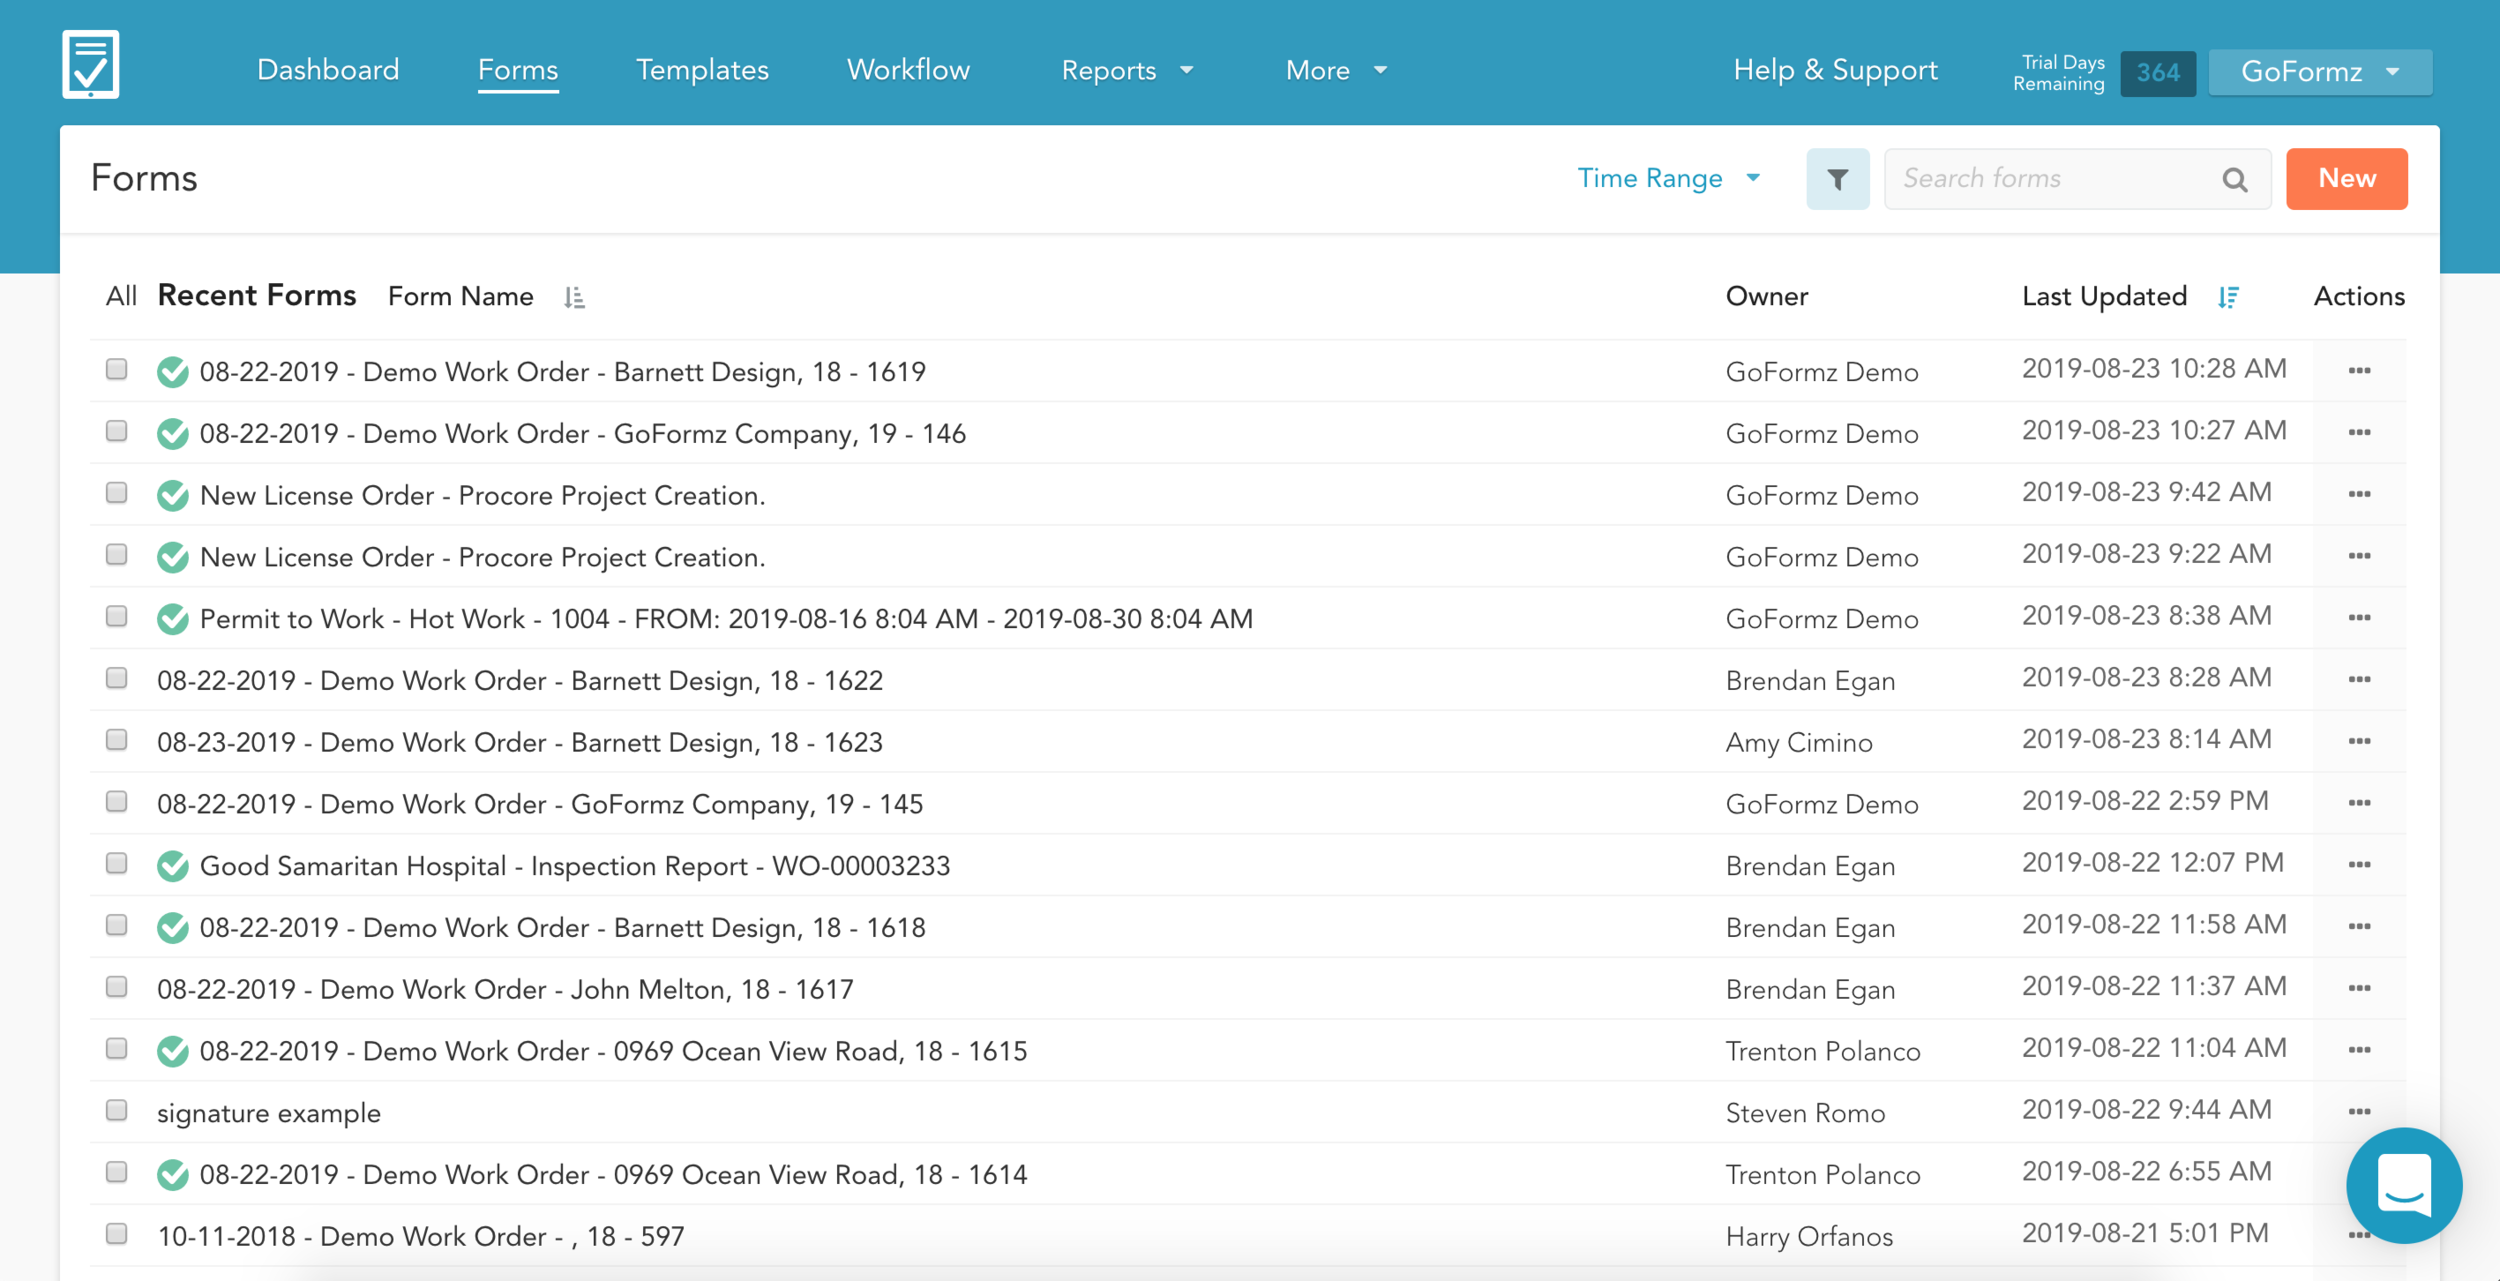Click completed checkmark icon on Permit to Work row
Viewport: 2500px width, 1281px height.
coord(173,619)
